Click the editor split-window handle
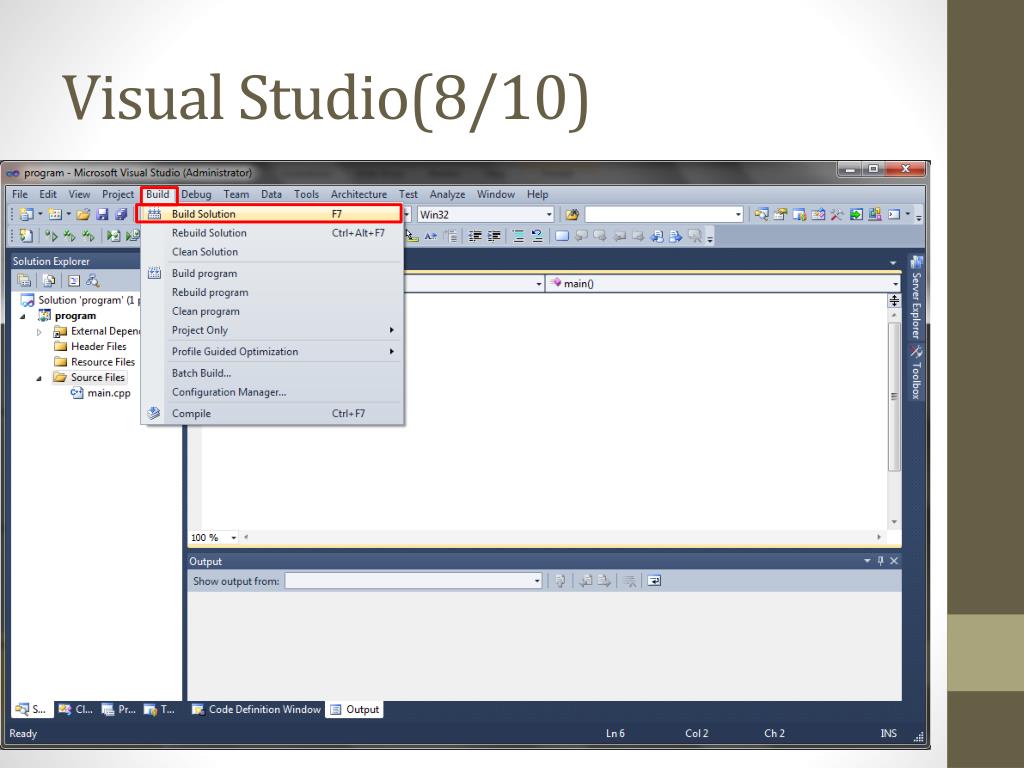The width and height of the screenshot is (1024, 768). [x=894, y=300]
